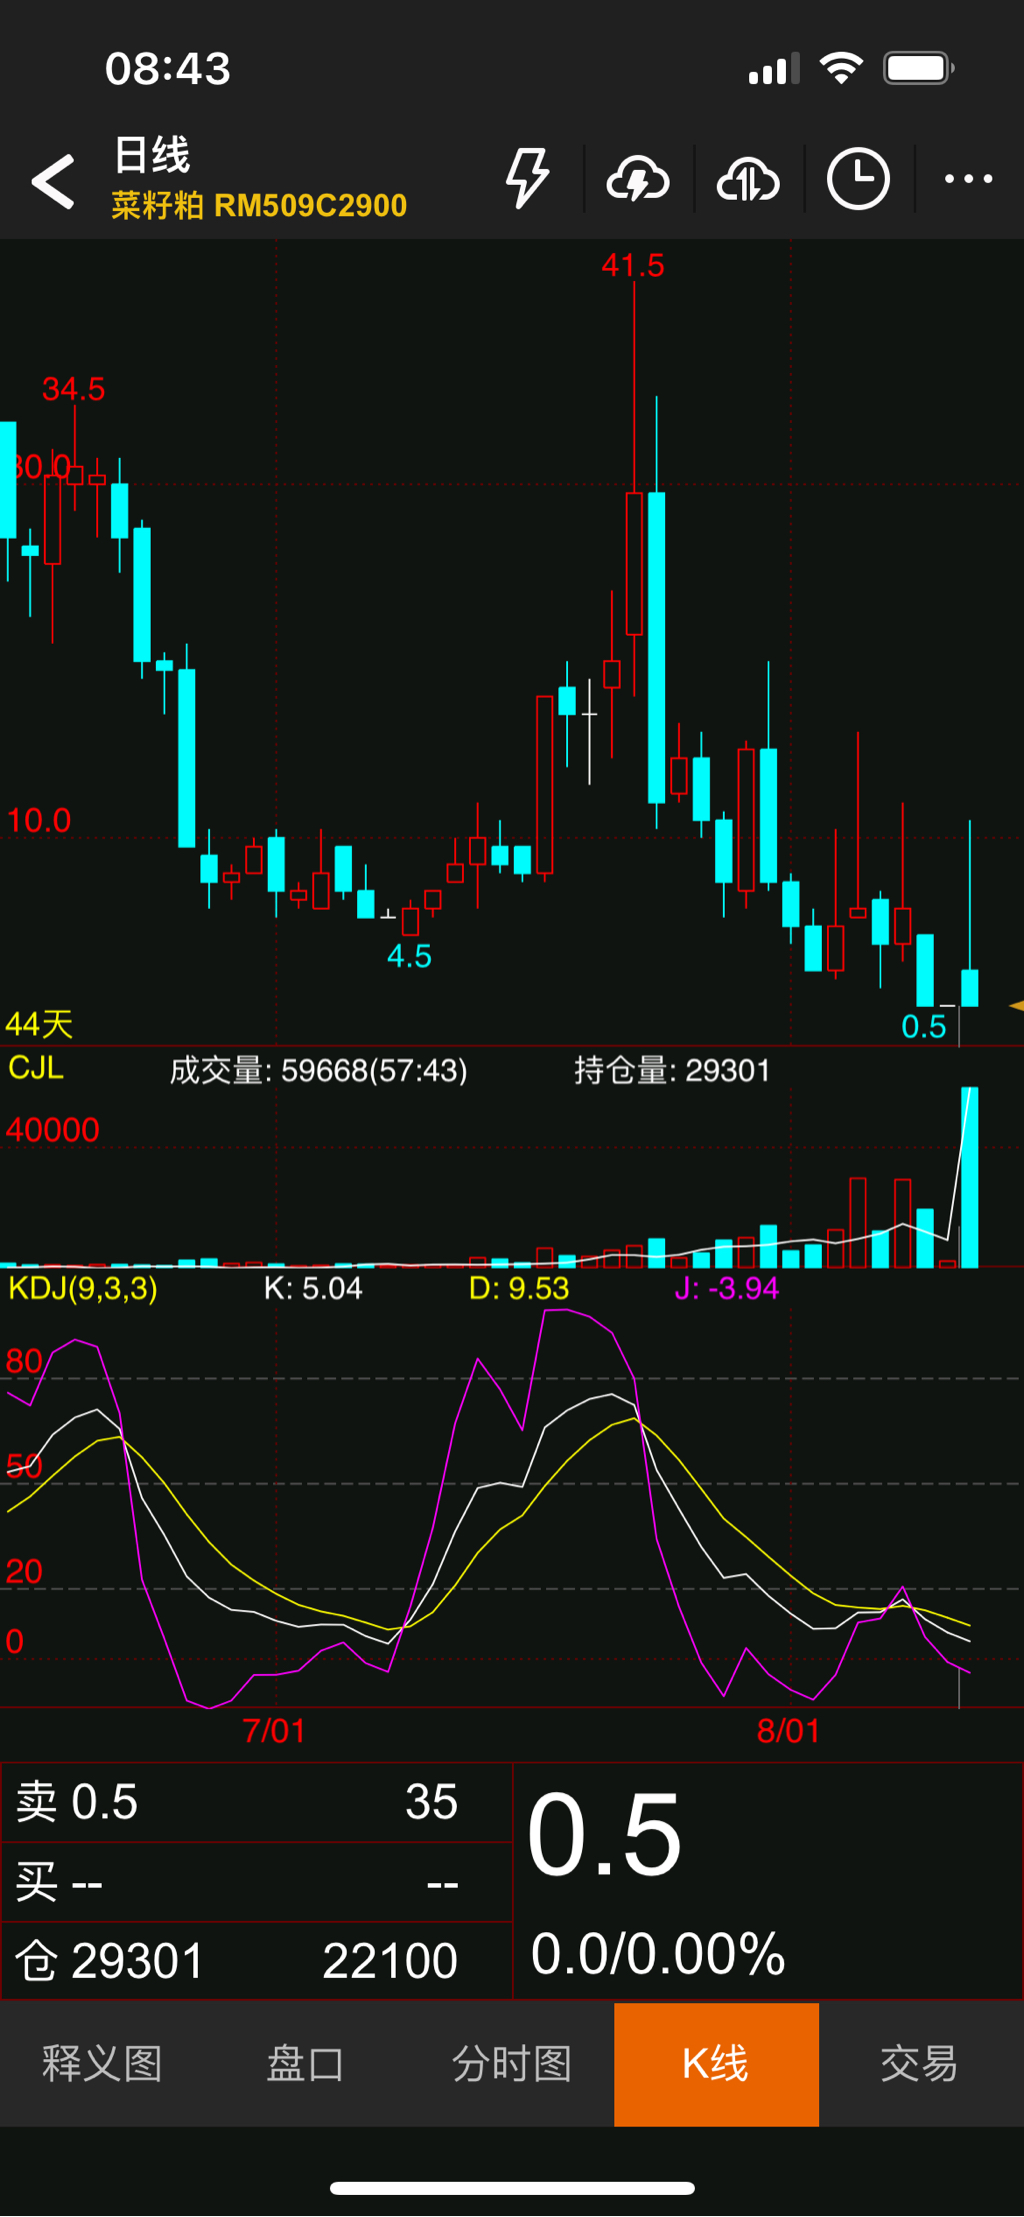Switch to the 释义图 tab
This screenshot has height=2217, width=1024.
[102, 2063]
